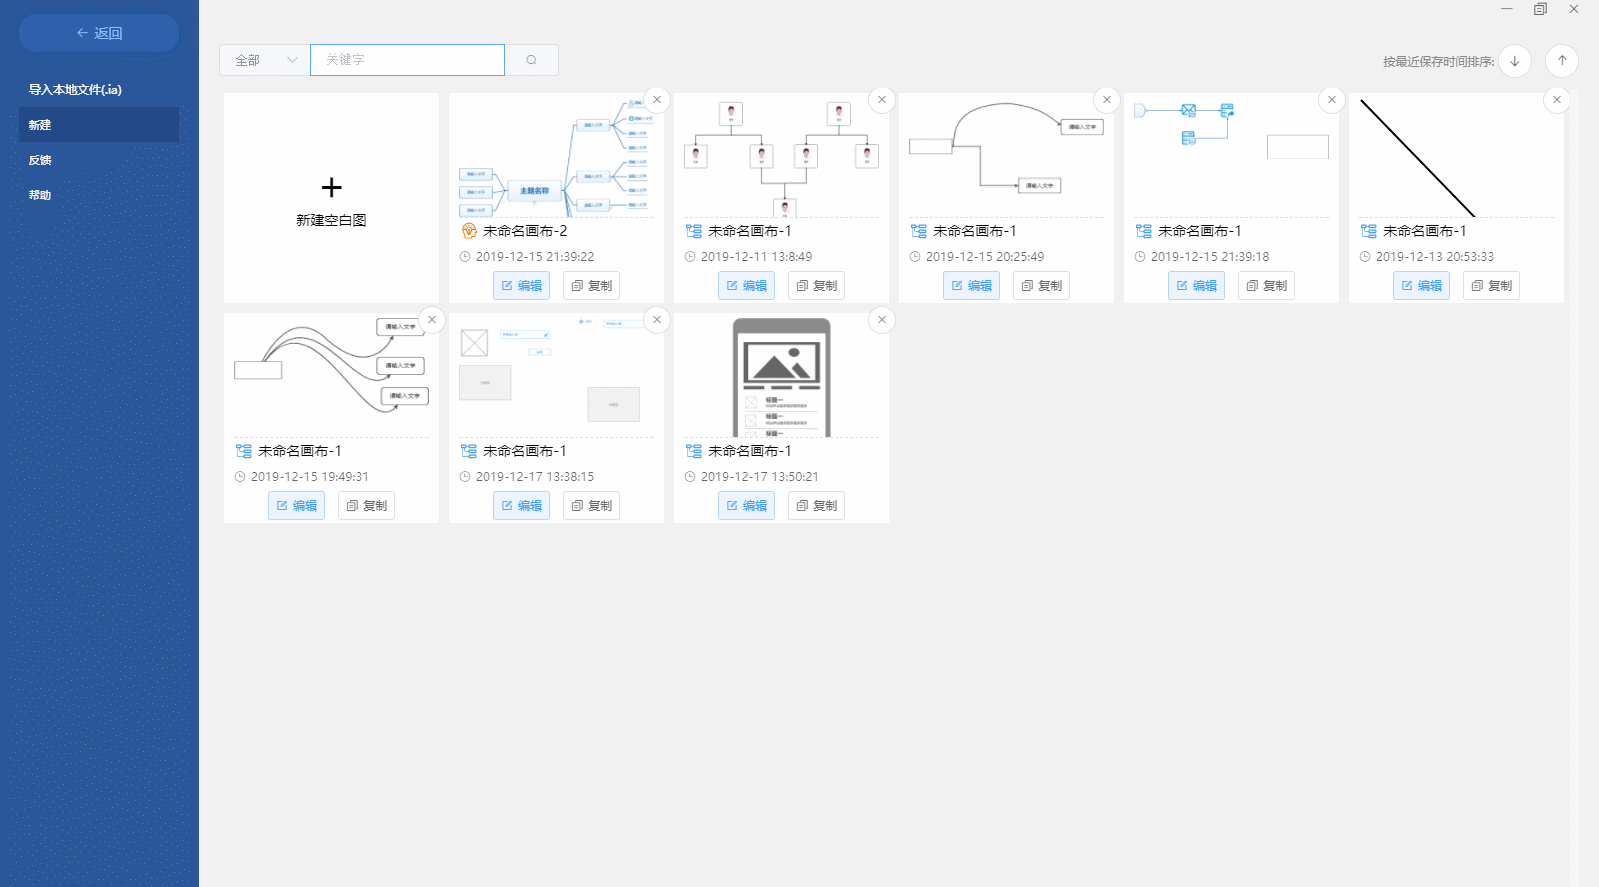Sort by save time descending arrow
The image size is (1599, 887).
click(1514, 61)
